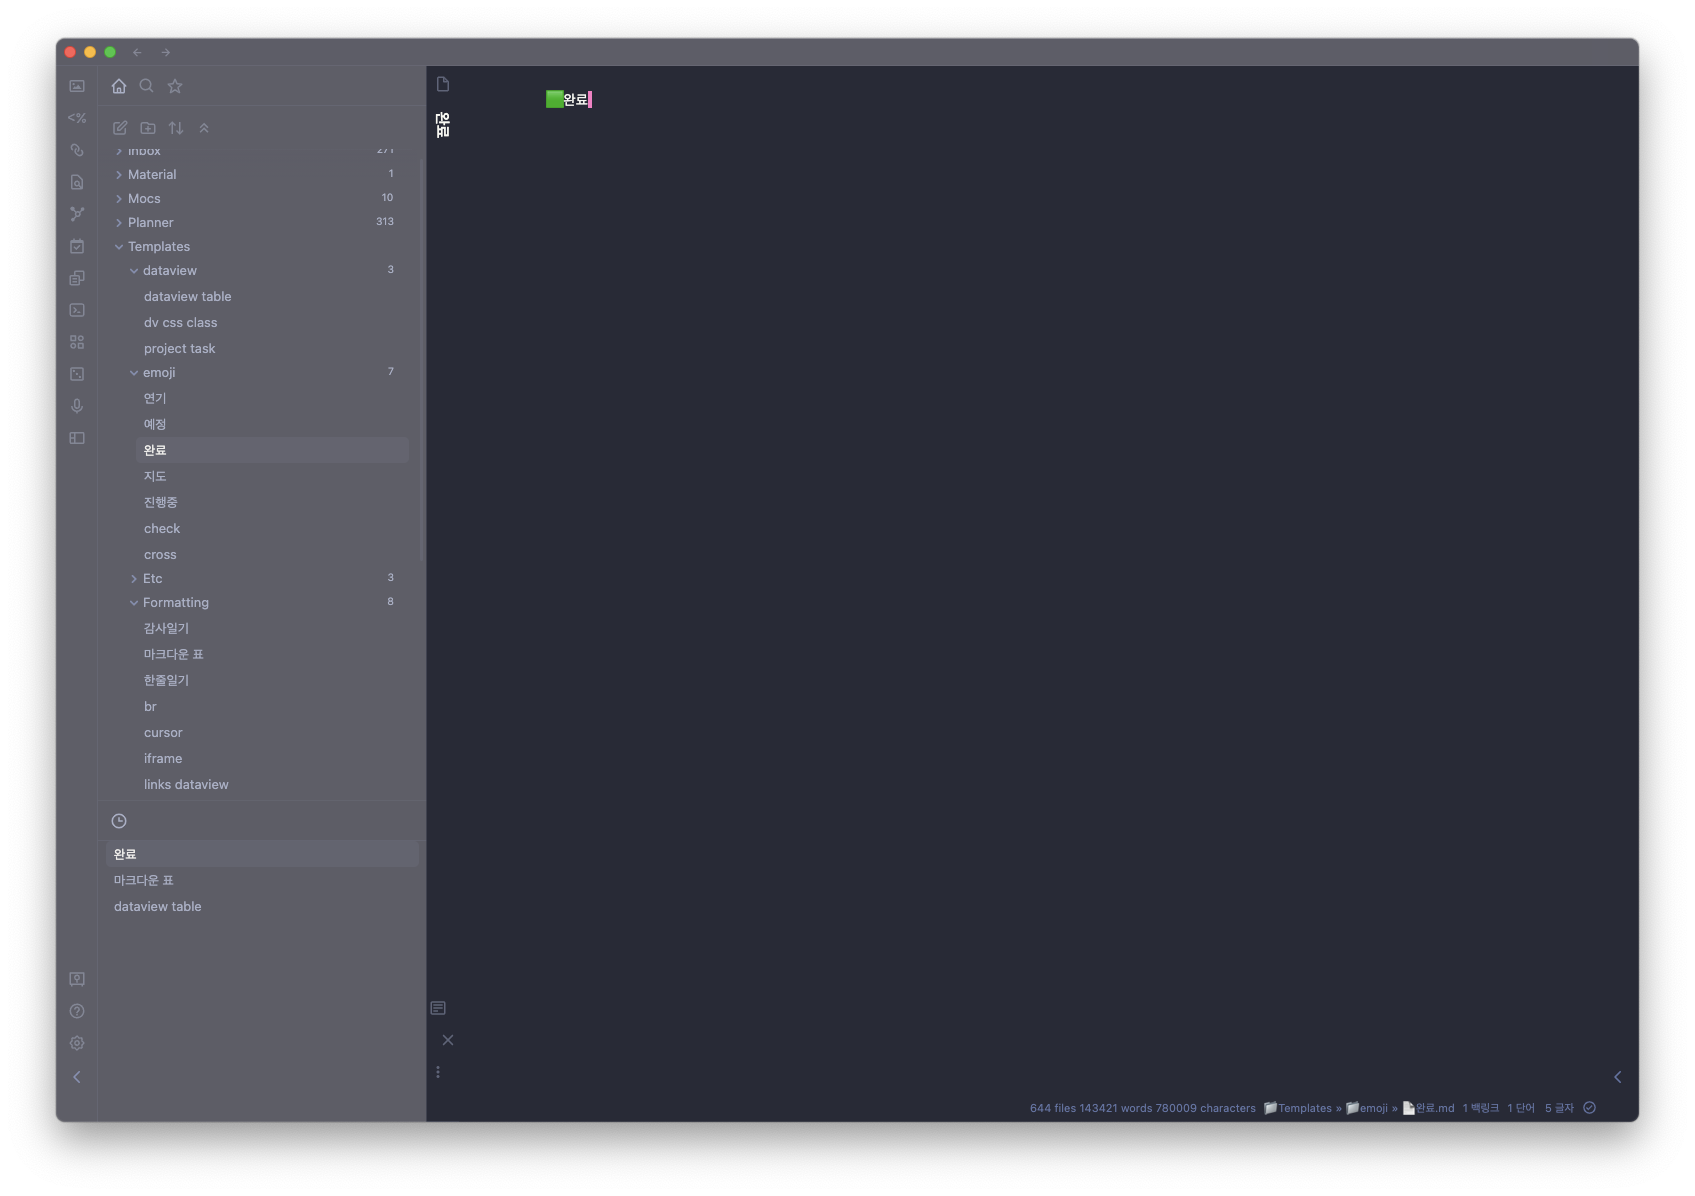Collapse all folders double-chevron icon
Screen dimensions: 1695x1196
[x=204, y=128]
